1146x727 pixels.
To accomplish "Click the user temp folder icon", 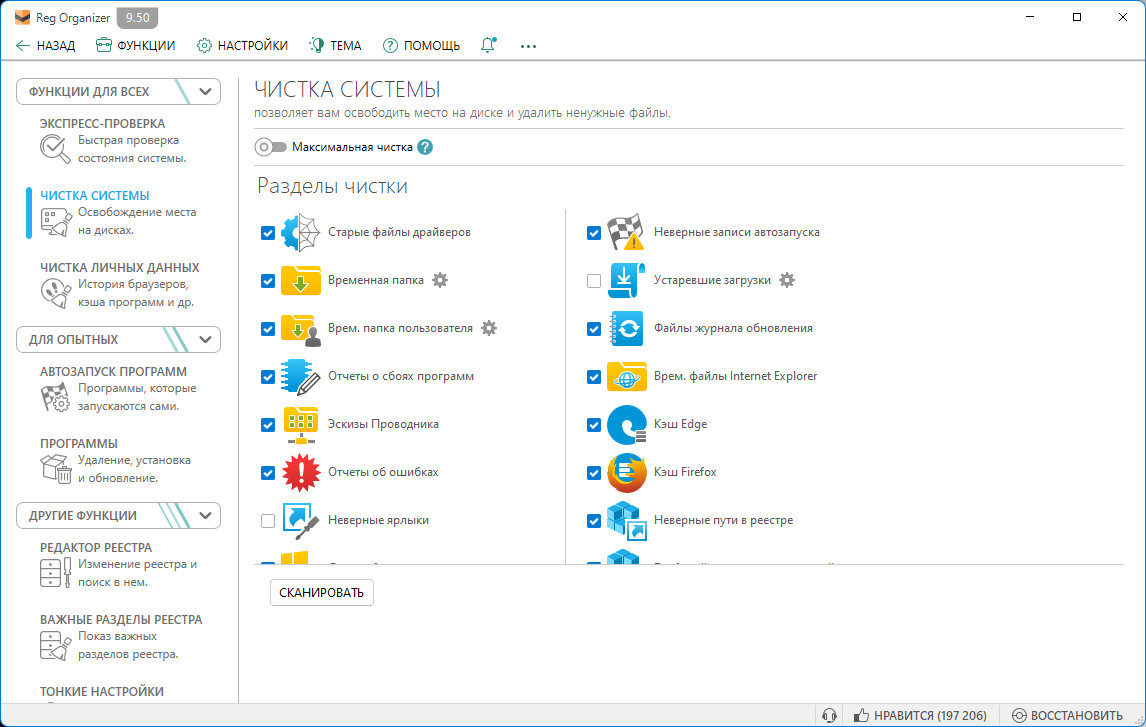I will coord(300,329).
